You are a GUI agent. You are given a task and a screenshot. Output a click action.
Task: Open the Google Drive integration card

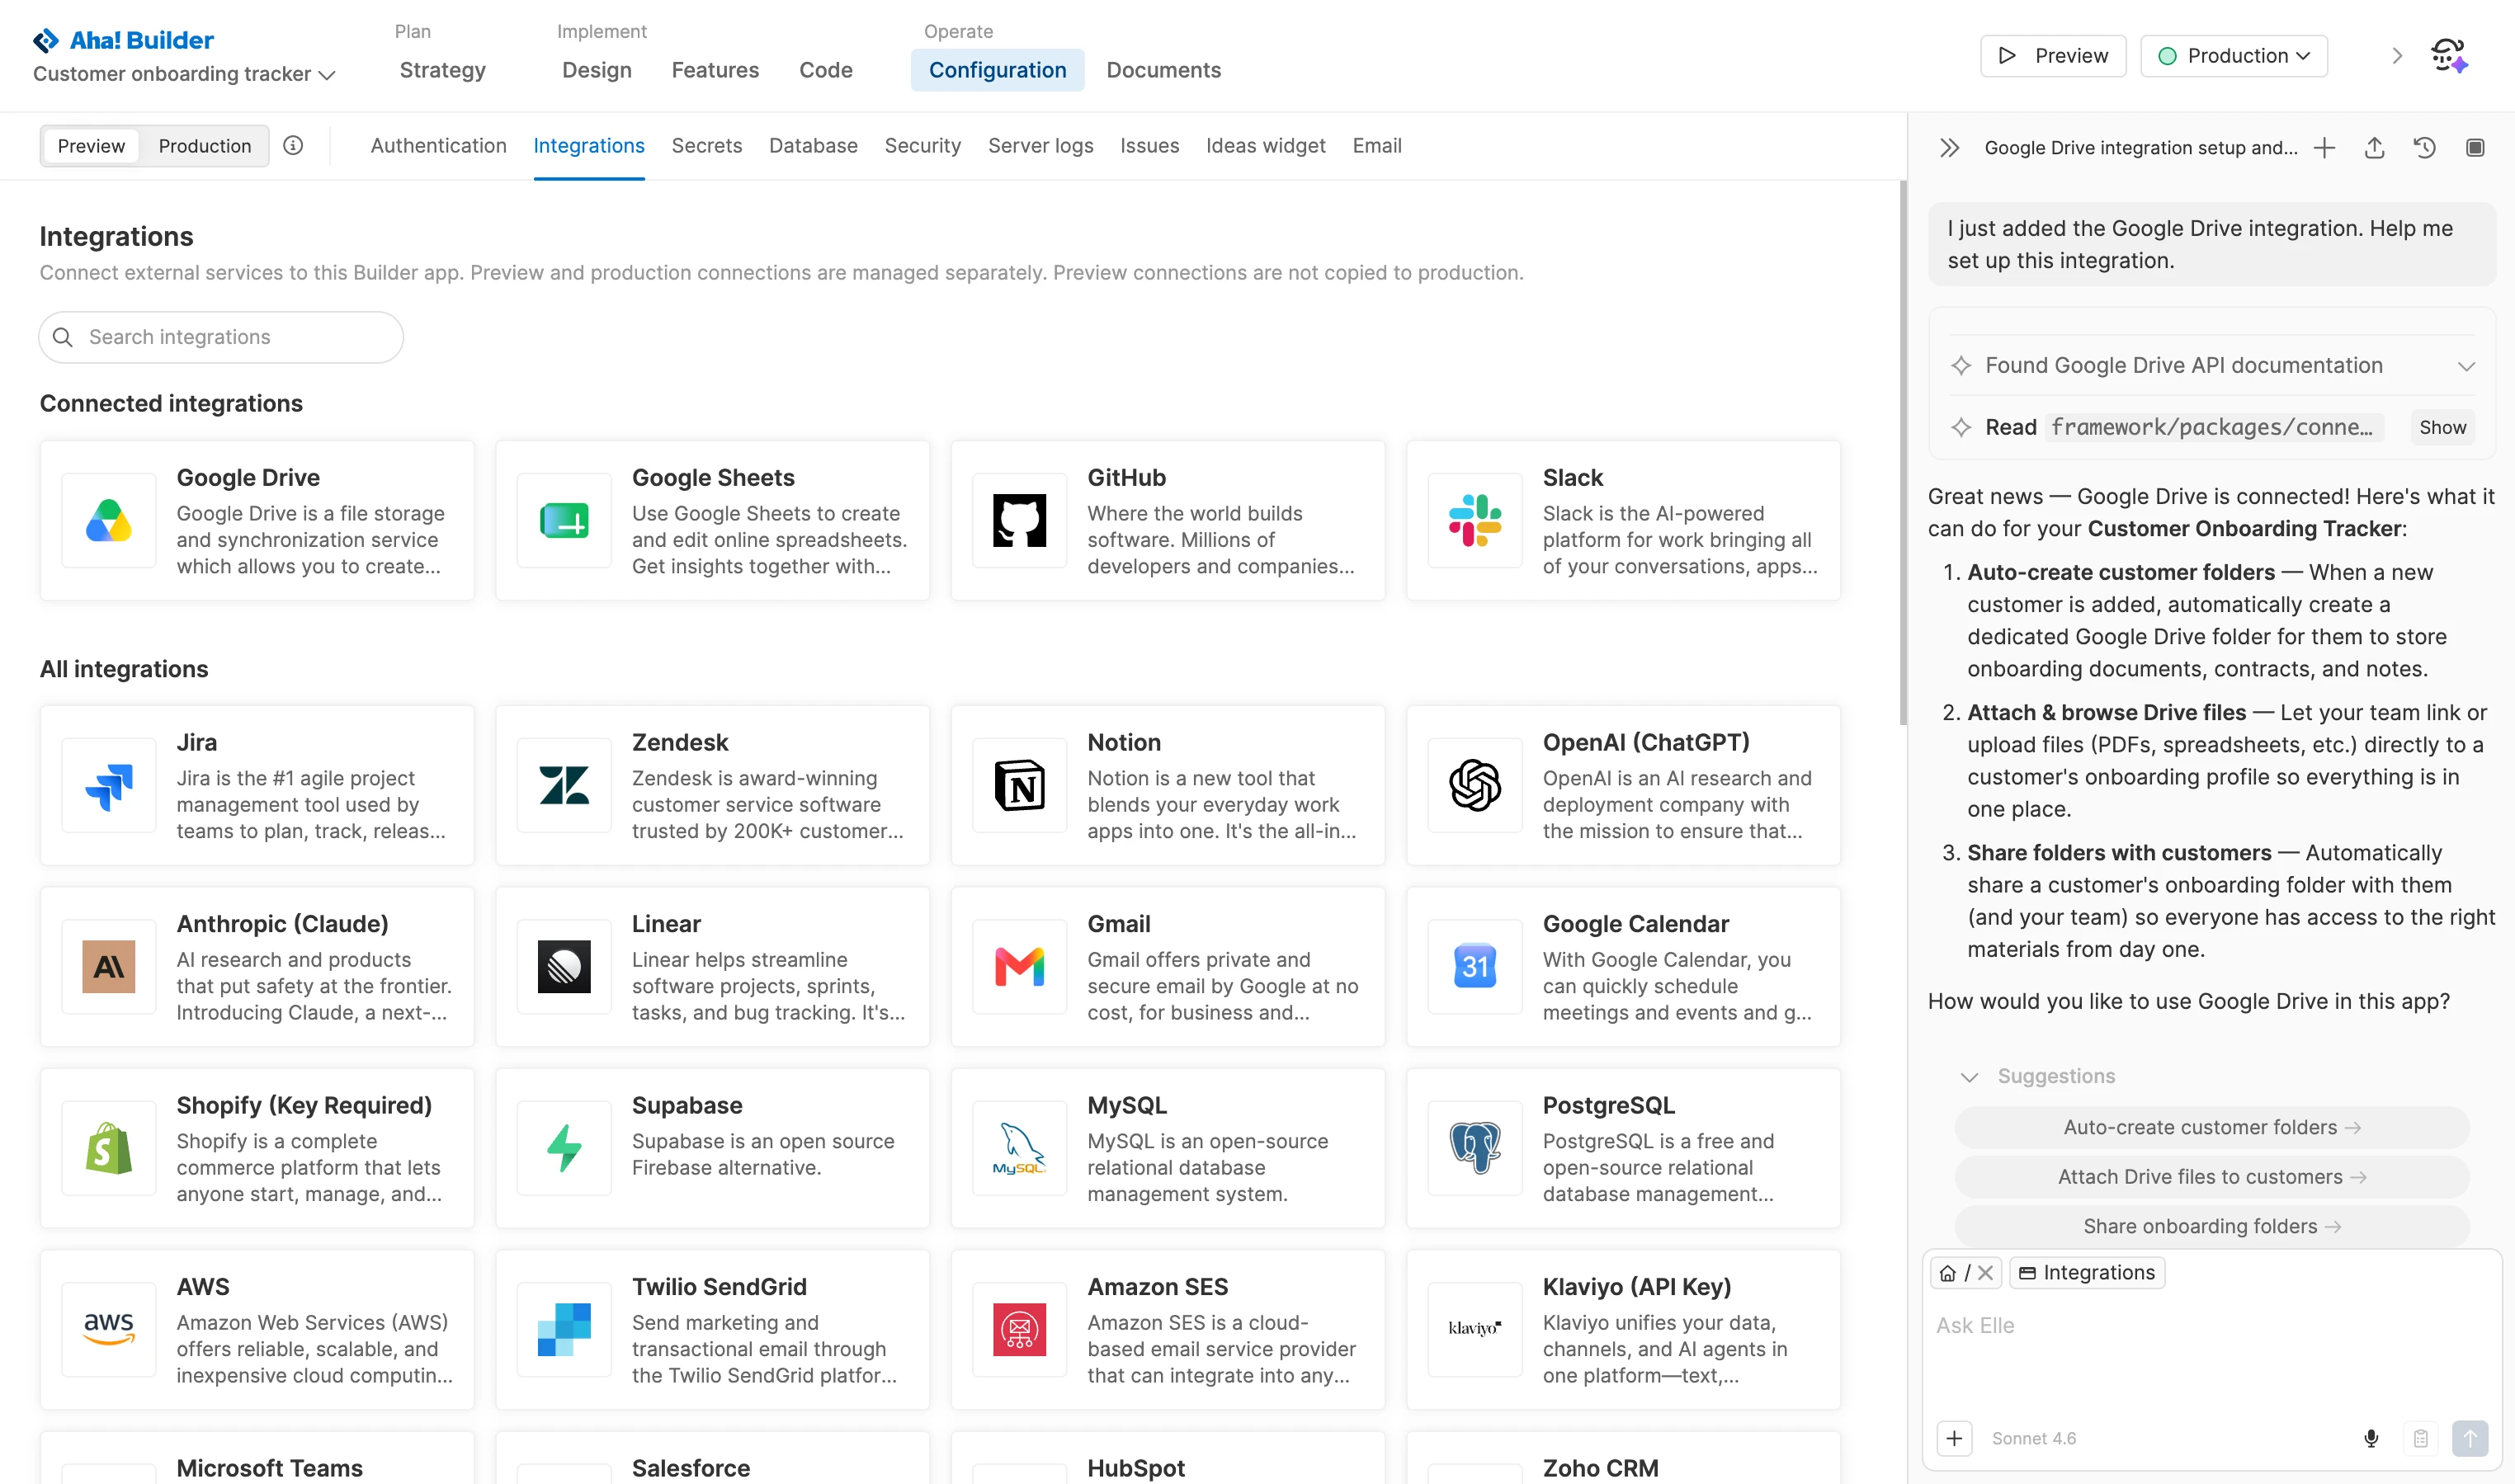[257, 520]
